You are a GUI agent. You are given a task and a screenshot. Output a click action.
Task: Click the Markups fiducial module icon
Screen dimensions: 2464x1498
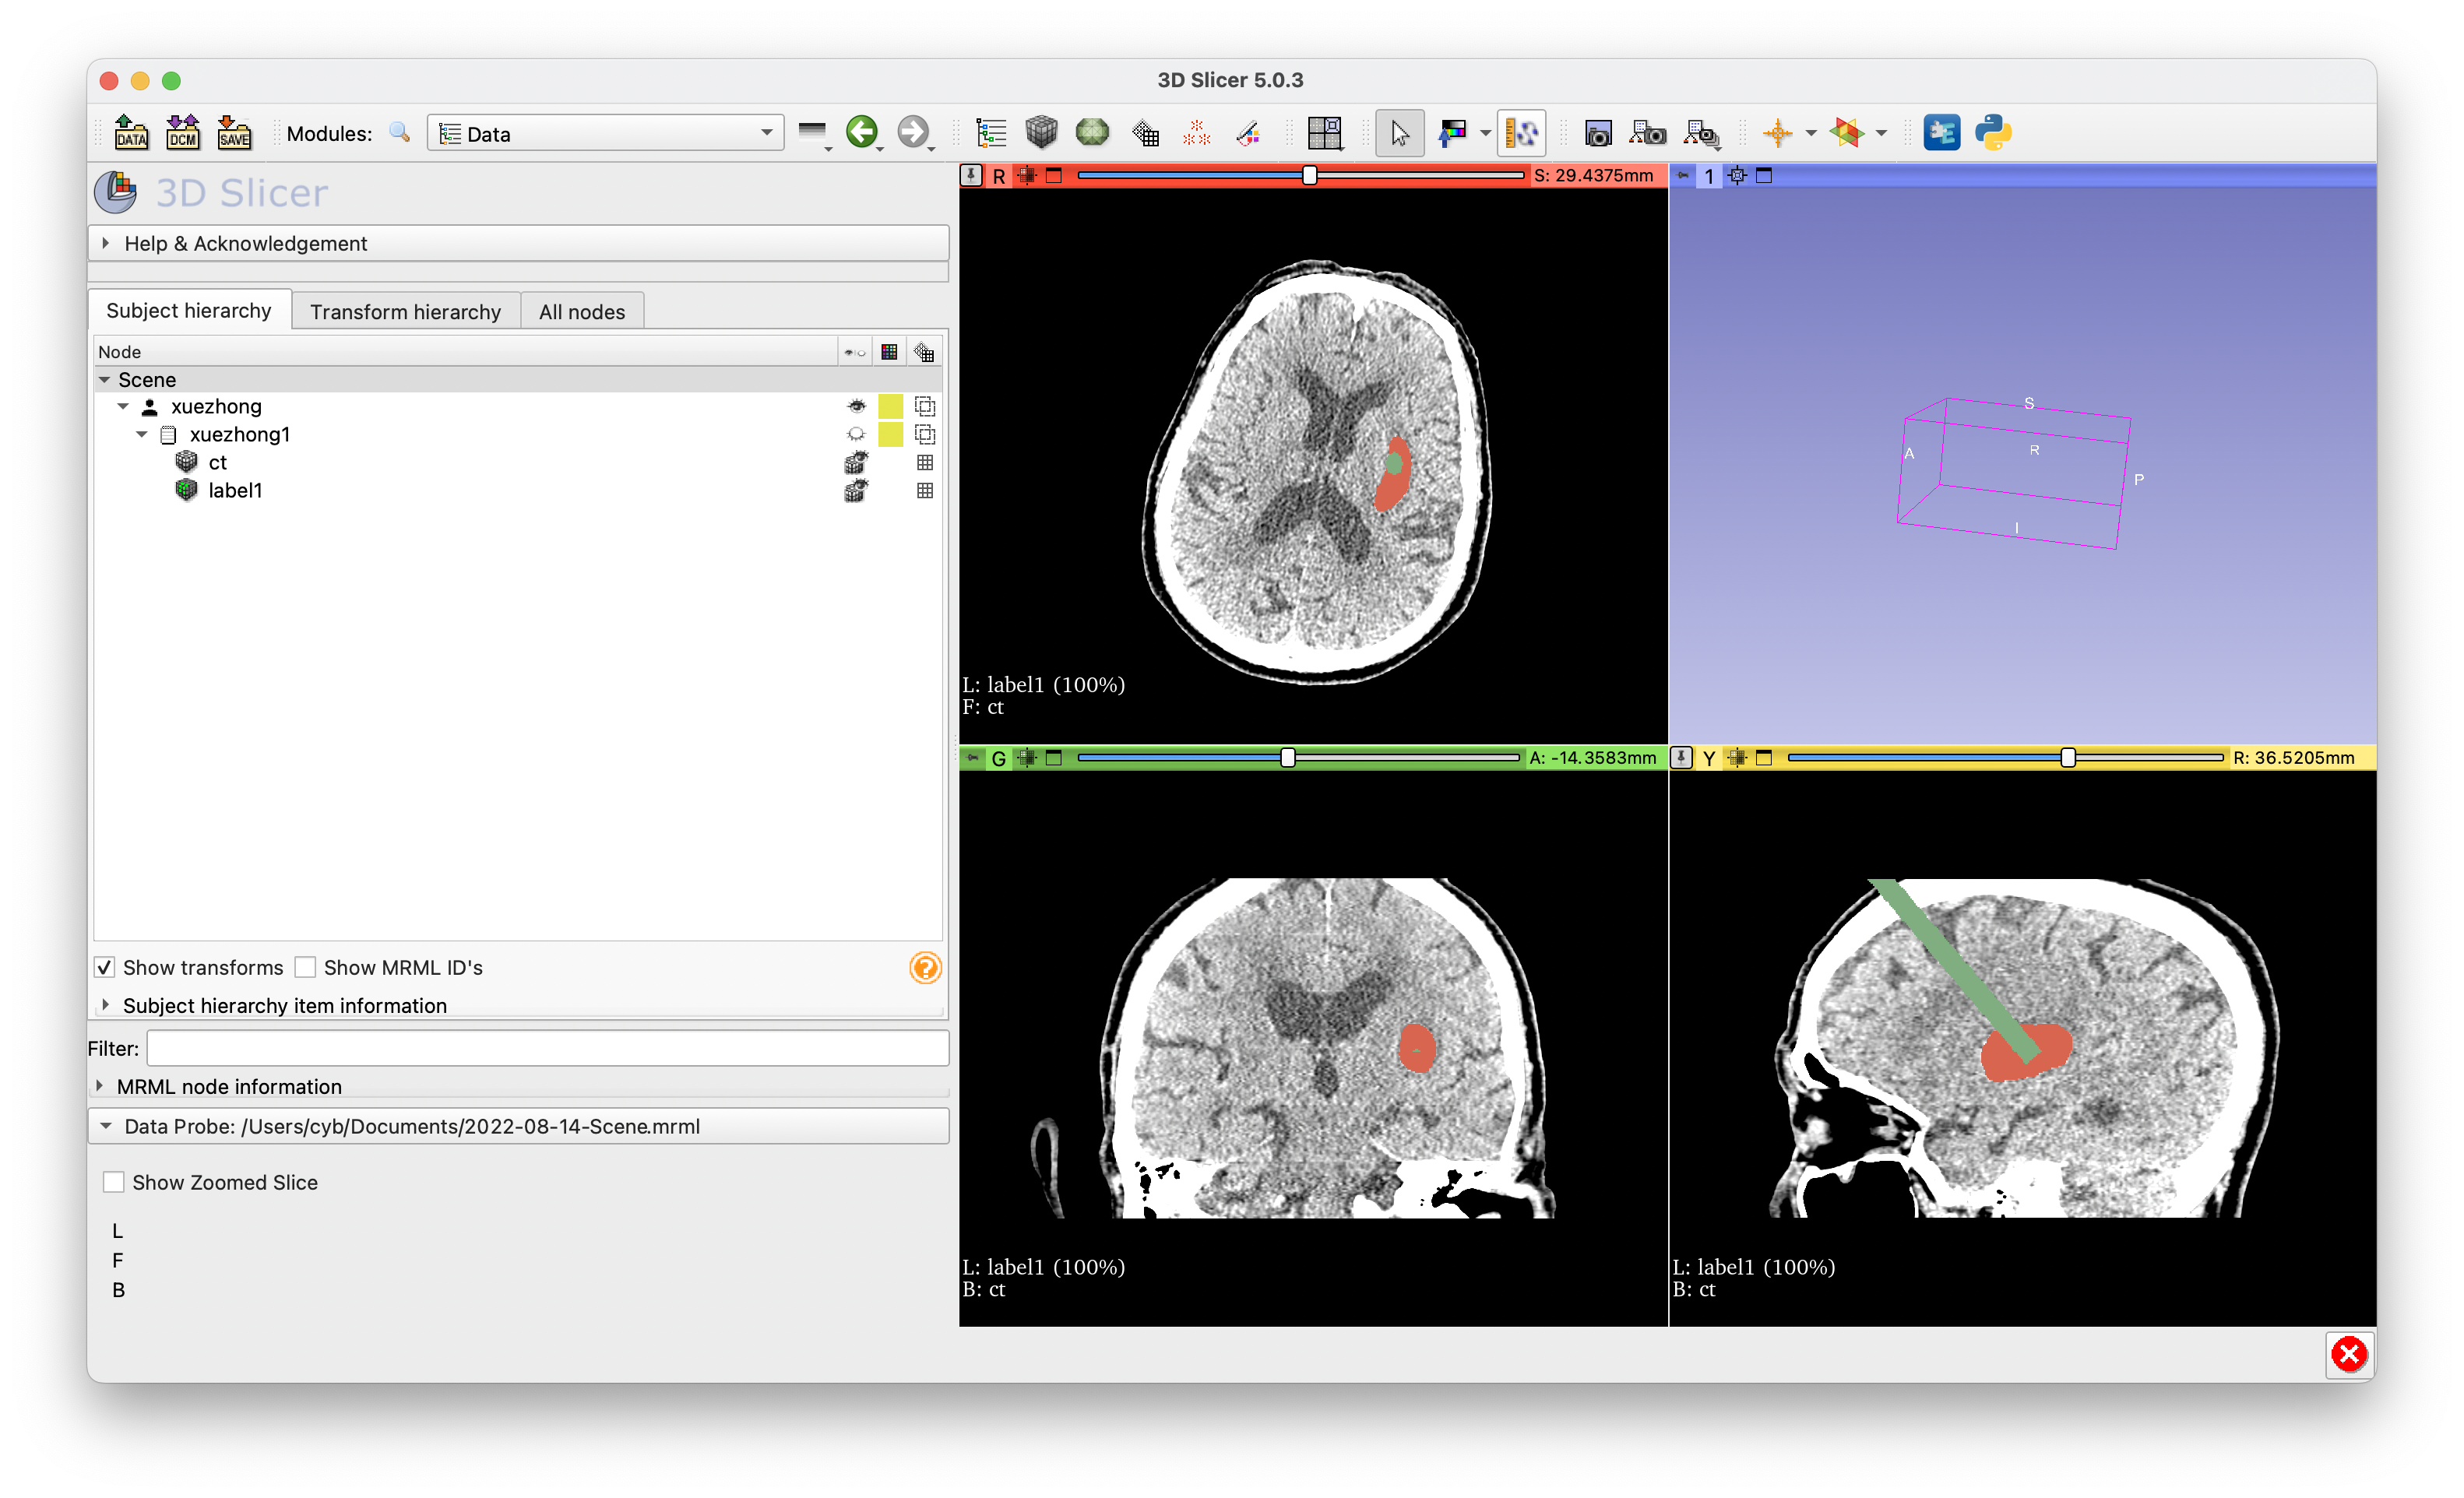point(1196,132)
